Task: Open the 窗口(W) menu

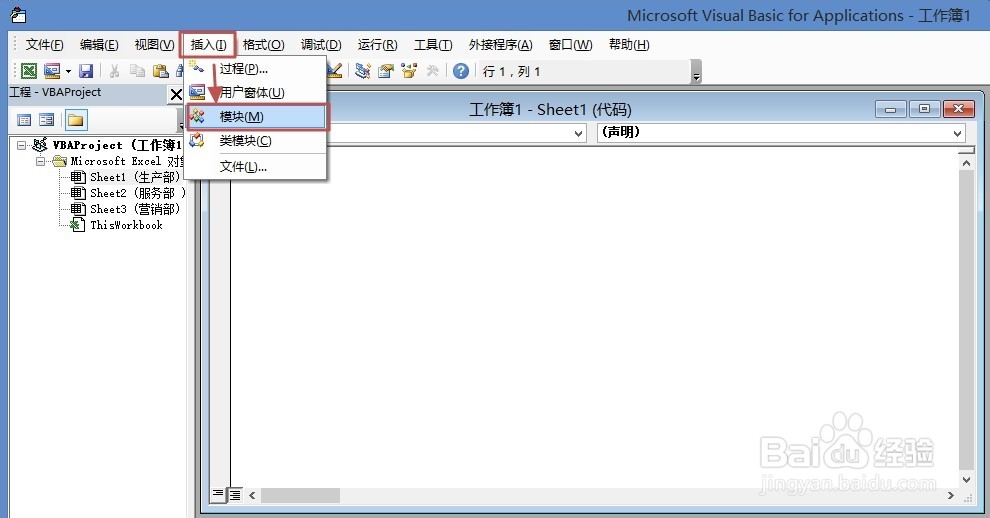Action: pyautogui.click(x=570, y=45)
